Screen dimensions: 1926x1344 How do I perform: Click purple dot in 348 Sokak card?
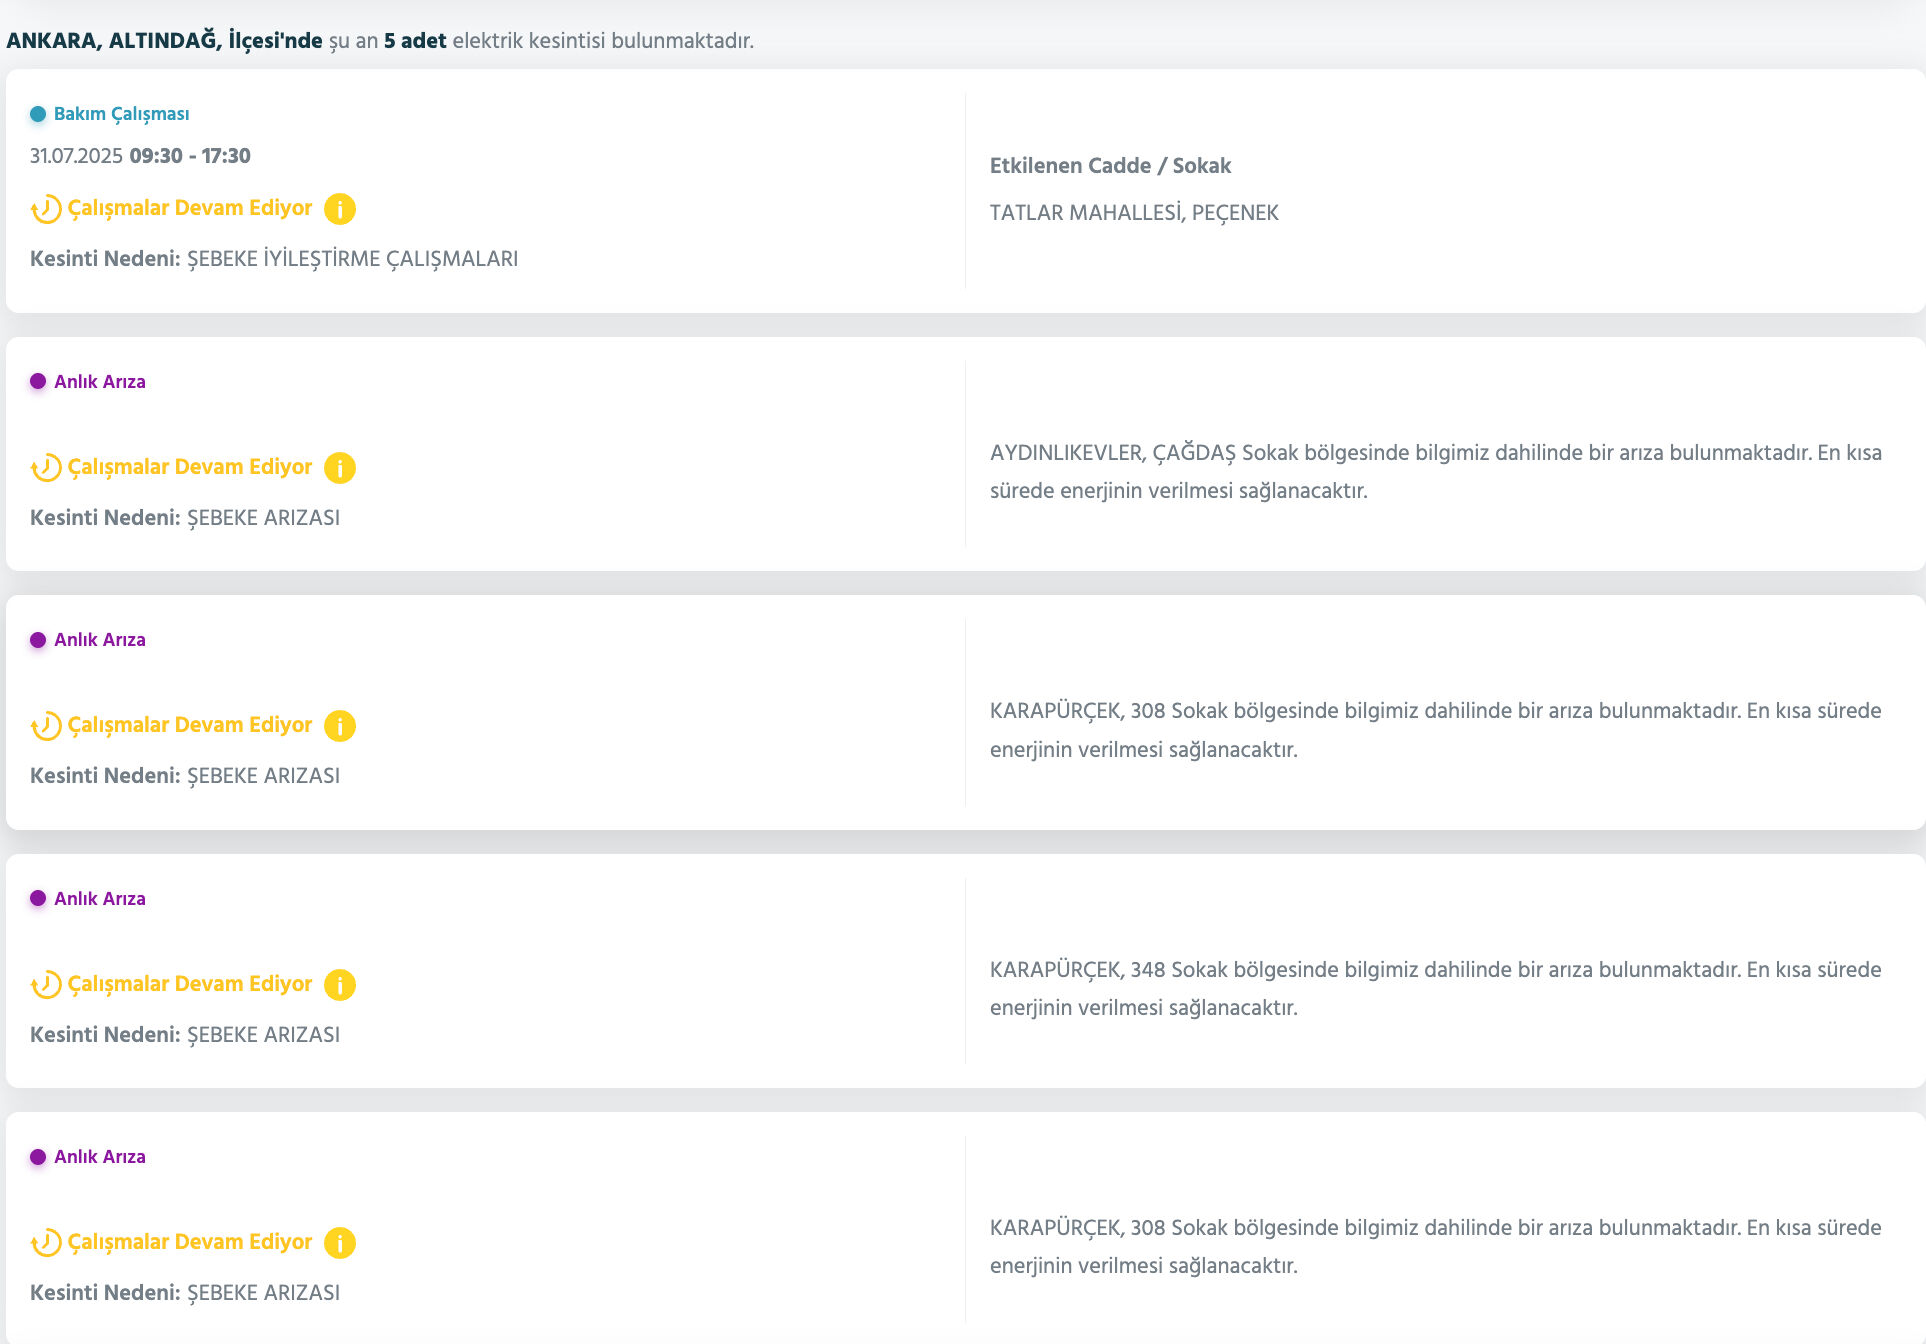tap(38, 898)
